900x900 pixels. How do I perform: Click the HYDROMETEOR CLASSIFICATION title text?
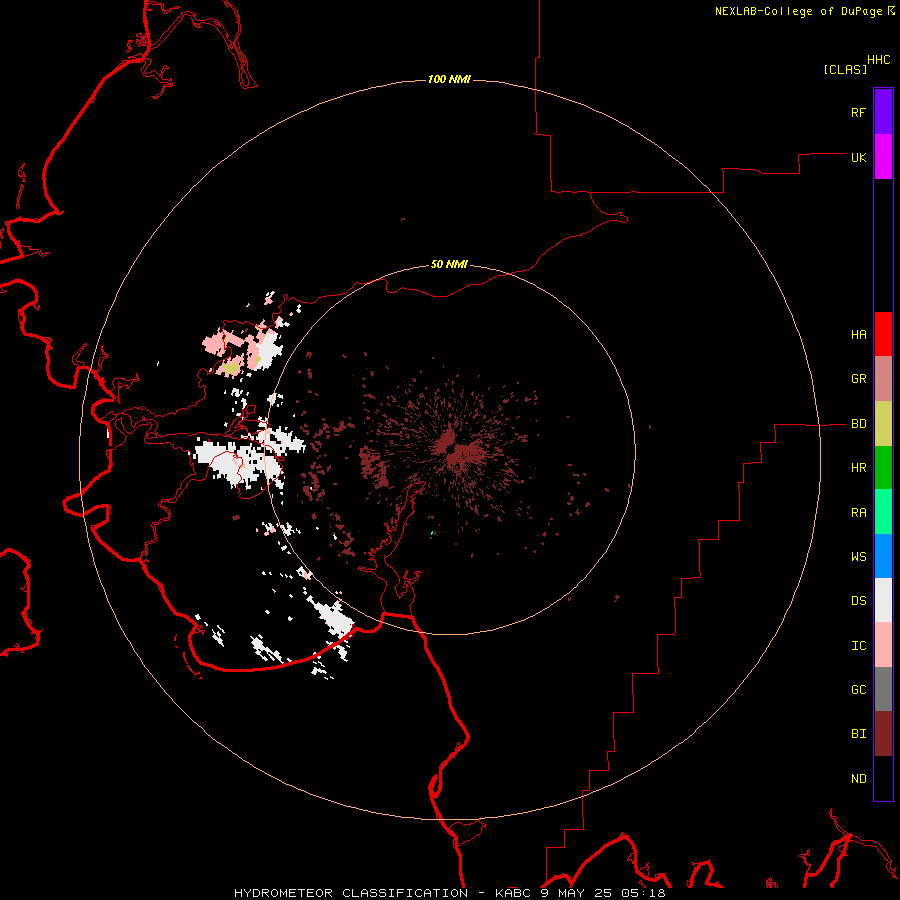click(x=351, y=893)
